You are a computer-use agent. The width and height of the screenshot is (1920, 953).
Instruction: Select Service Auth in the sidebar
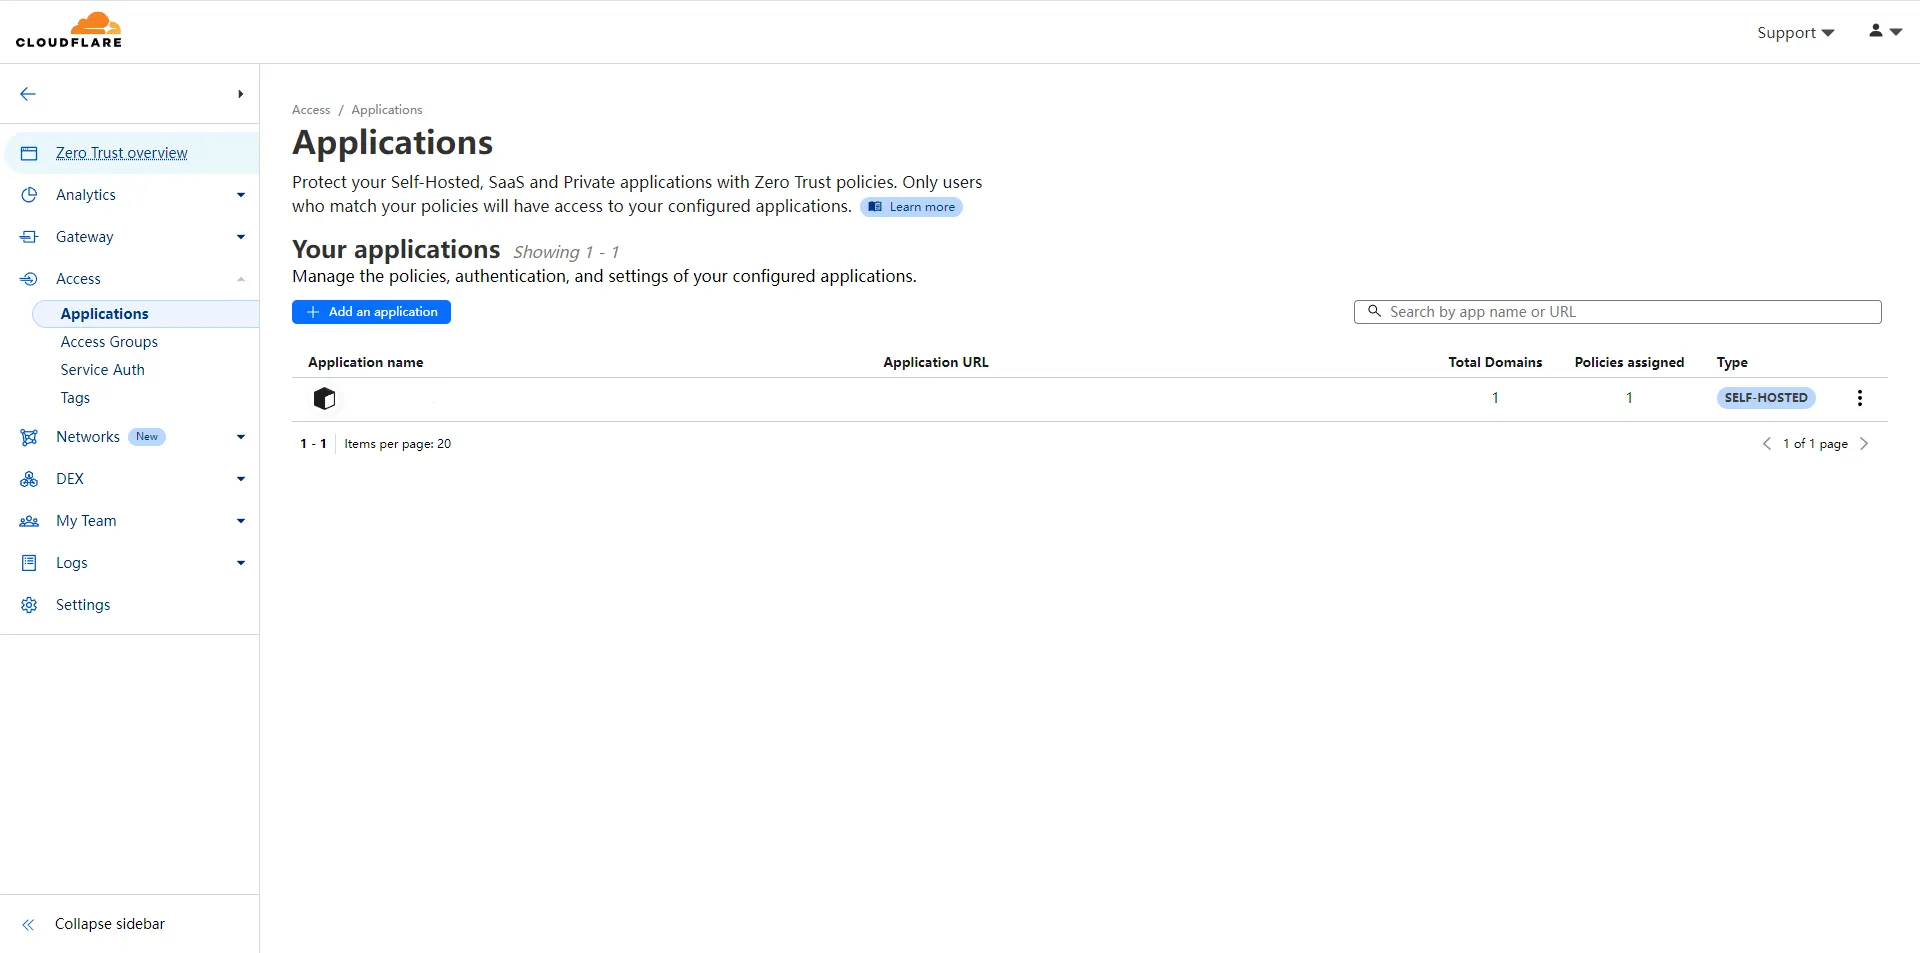point(102,370)
